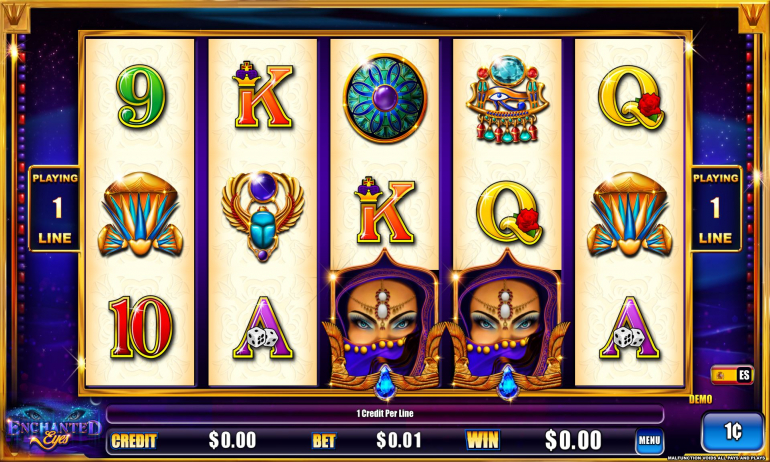The height and width of the screenshot is (462, 770).
Task: Click the Enchanted Eyes game logo
Action: click(x=53, y=431)
